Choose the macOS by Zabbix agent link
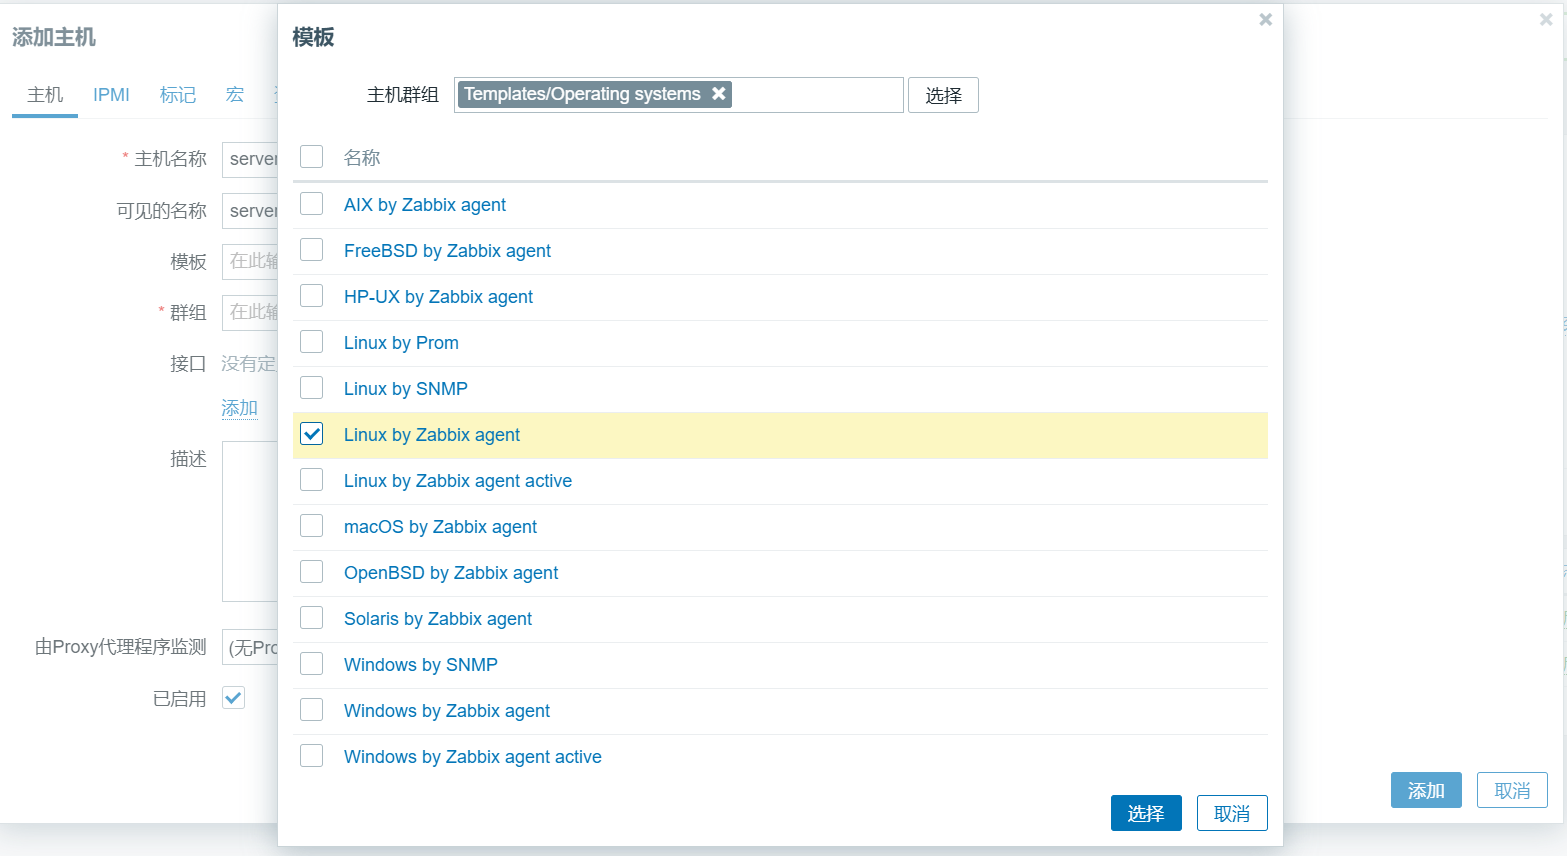This screenshot has width=1567, height=856. (x=440, y=527)
